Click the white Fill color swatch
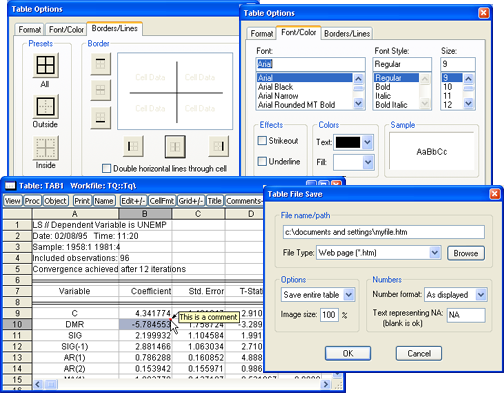The width and height of the screenshot is (504, 393). 348,162
